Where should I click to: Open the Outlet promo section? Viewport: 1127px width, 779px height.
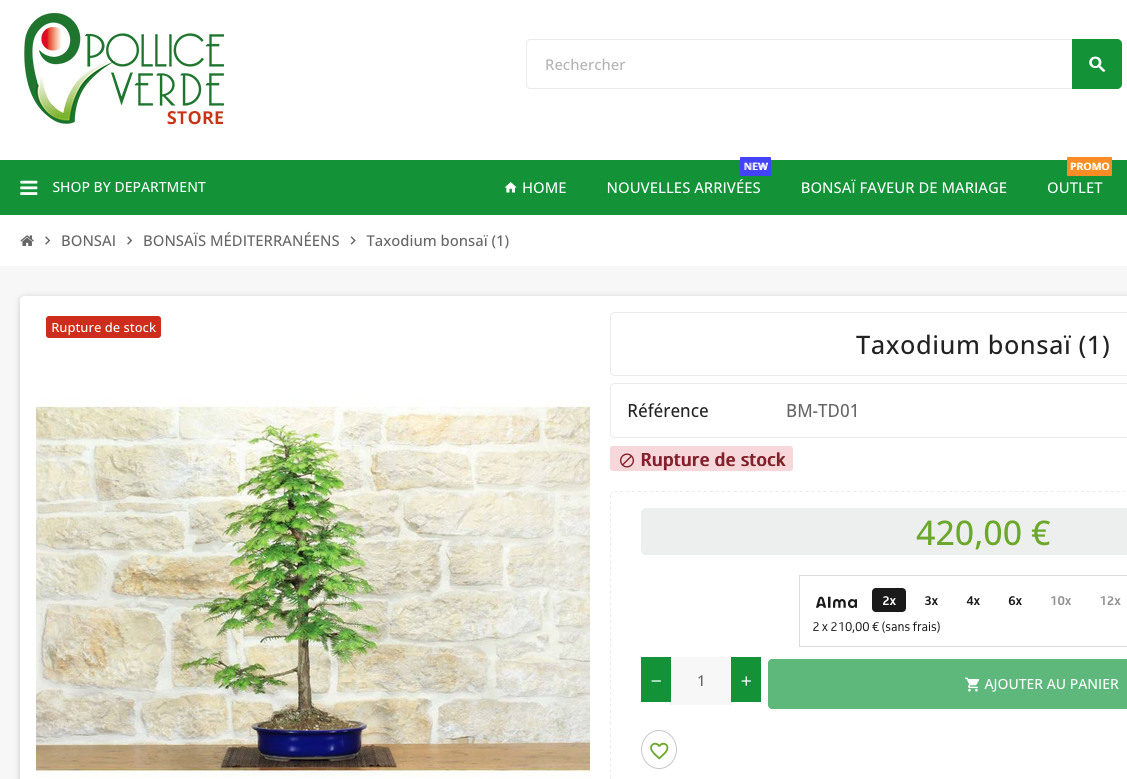1075,188
